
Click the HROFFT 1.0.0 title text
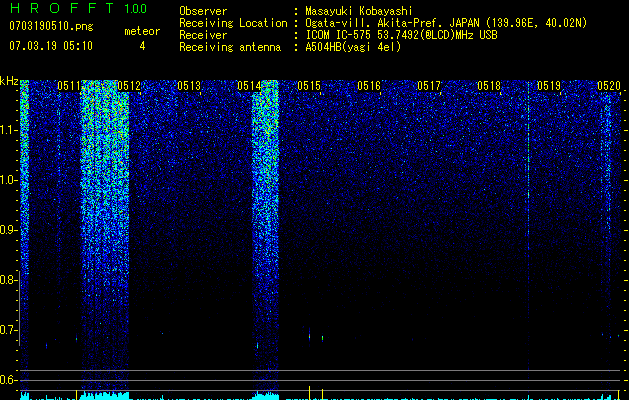[79, 8]
